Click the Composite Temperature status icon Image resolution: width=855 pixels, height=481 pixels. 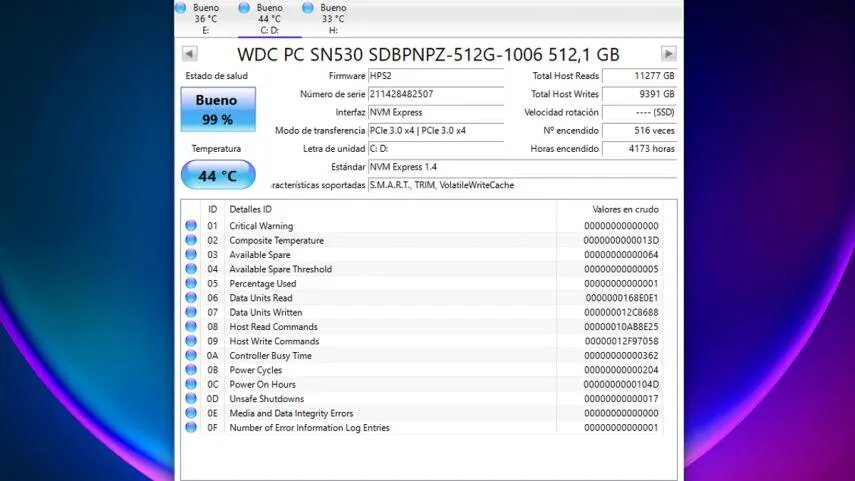point(191,240)
